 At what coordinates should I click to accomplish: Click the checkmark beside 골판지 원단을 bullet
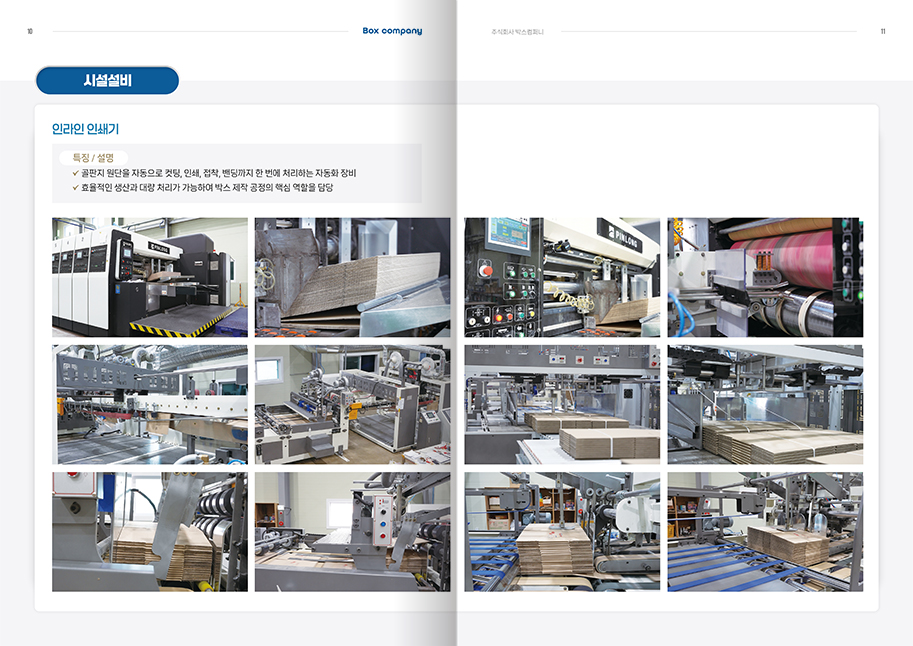pos(75,173)
